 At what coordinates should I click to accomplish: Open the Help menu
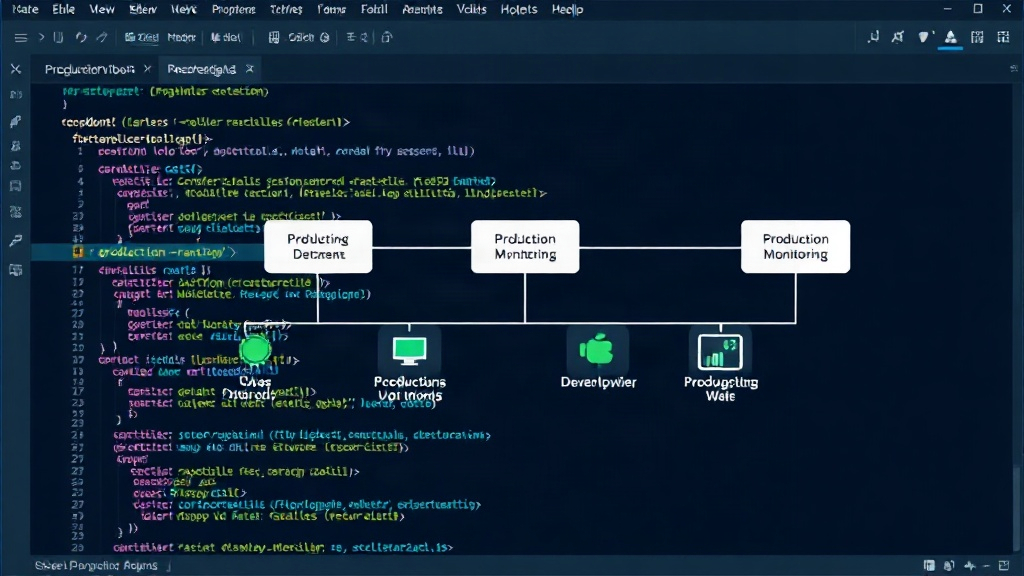click(x=568, y=9)
